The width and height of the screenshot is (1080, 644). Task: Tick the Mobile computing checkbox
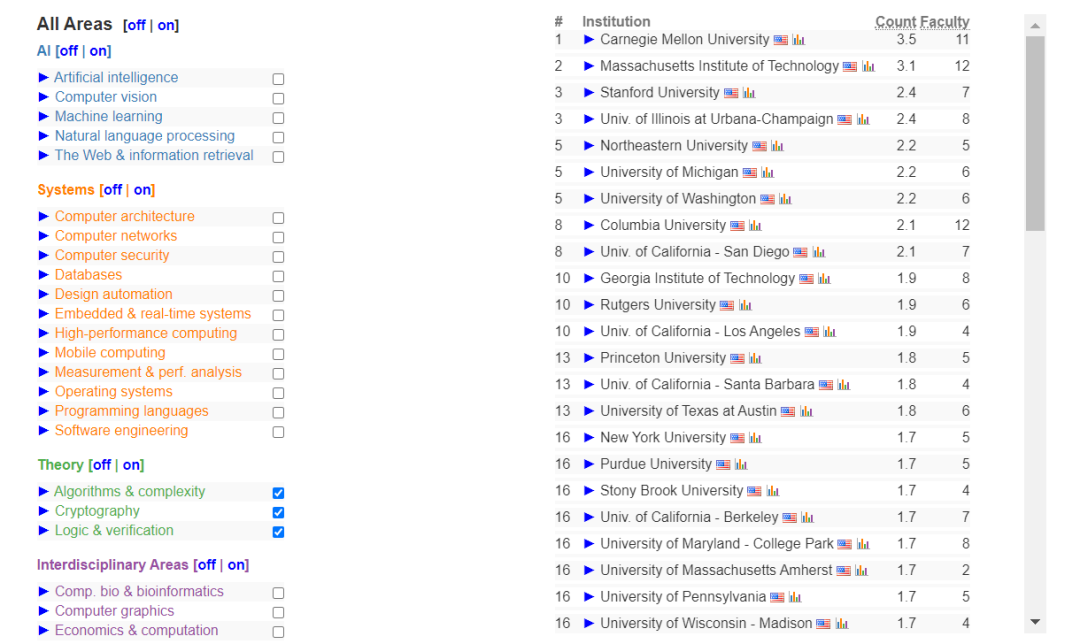coord(278,354)
